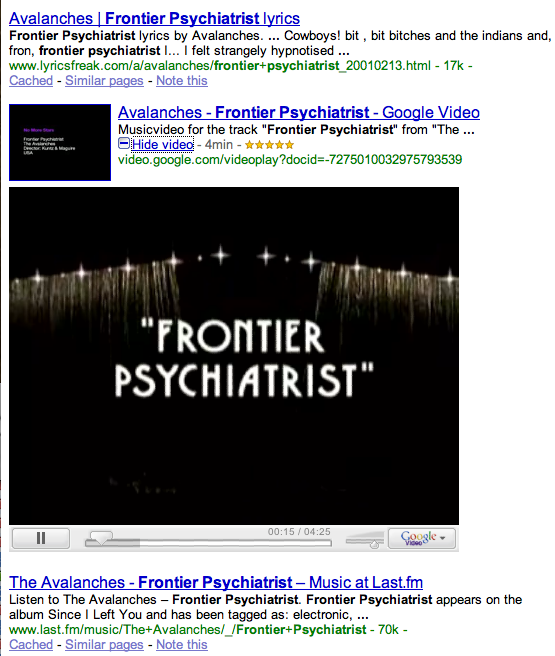Click the Google Video logo in player
Screen dimensions: 555x656
click(418, 538)
